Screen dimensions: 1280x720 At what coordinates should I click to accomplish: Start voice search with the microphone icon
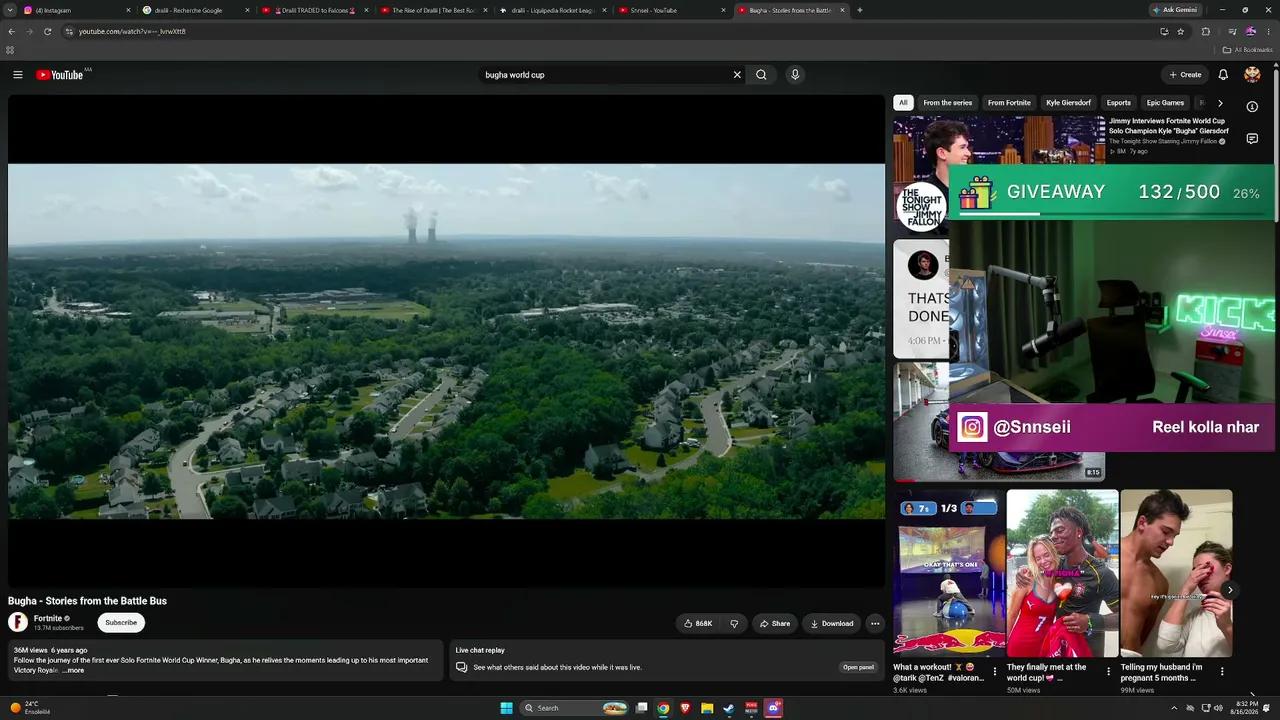795,75
